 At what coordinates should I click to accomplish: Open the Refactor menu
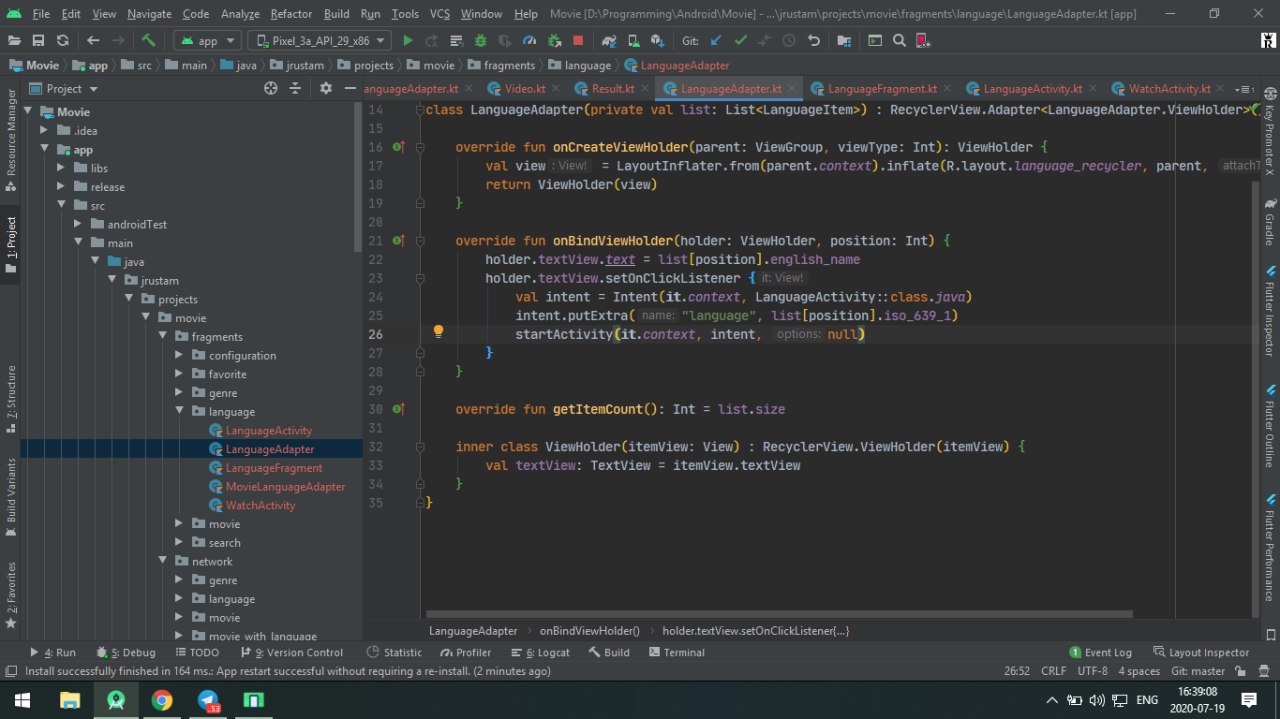(291, 14)
